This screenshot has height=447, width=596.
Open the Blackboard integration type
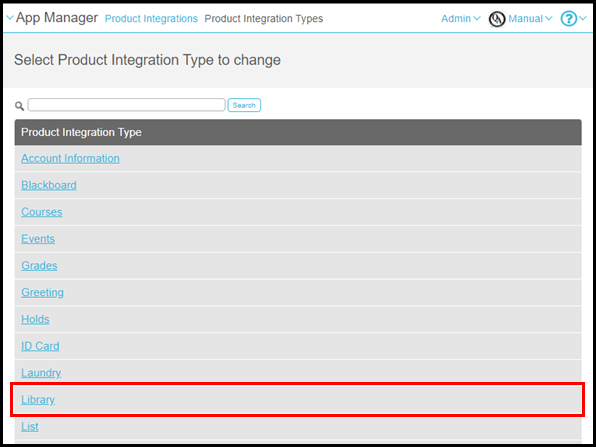click(49, 185)
